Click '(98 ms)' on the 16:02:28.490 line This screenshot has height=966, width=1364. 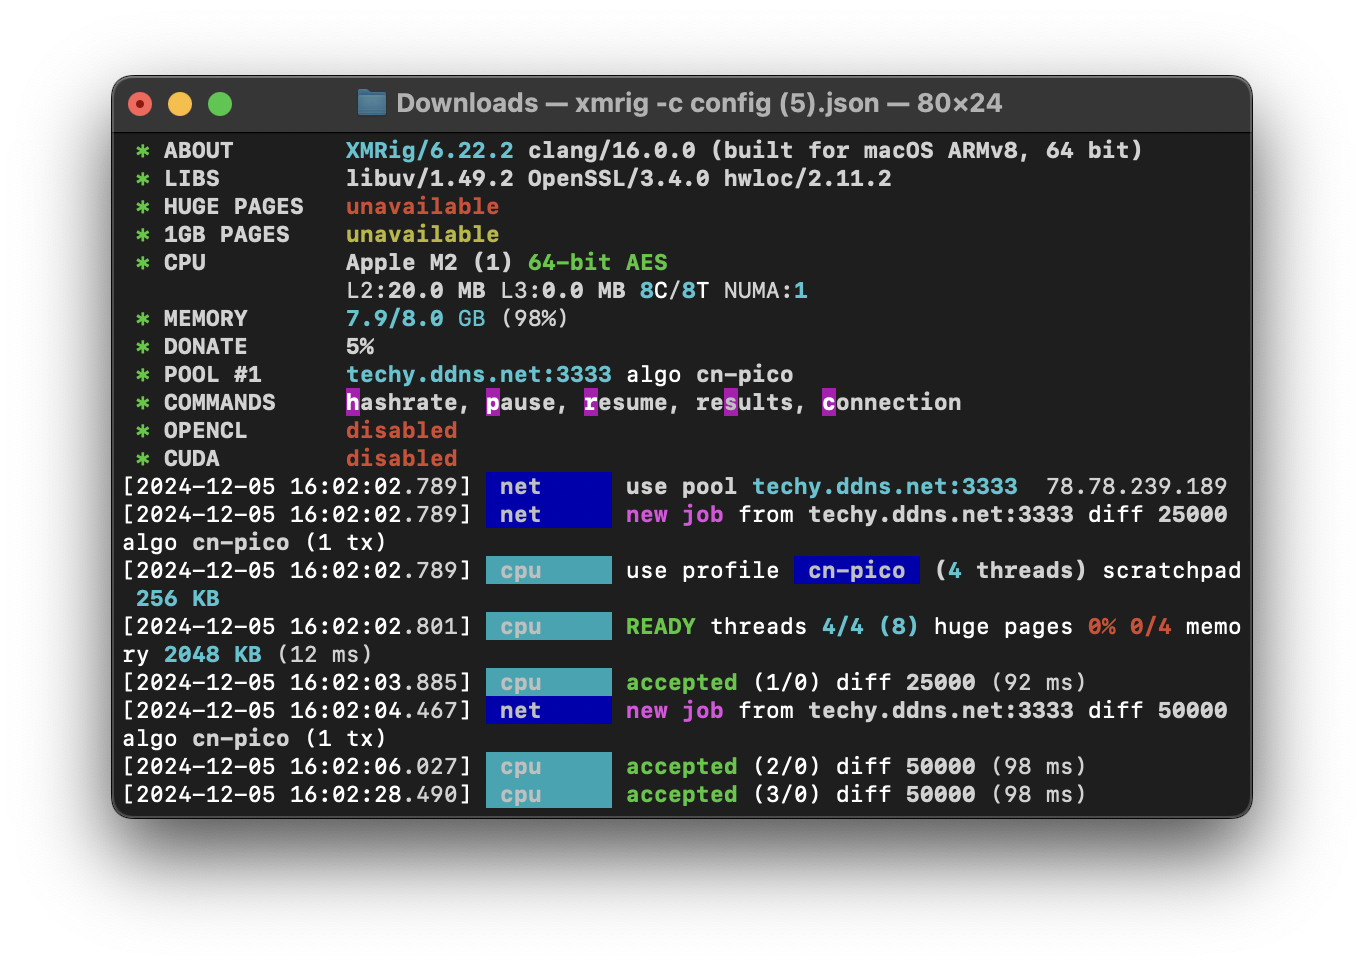click(x=1039, y=794)
